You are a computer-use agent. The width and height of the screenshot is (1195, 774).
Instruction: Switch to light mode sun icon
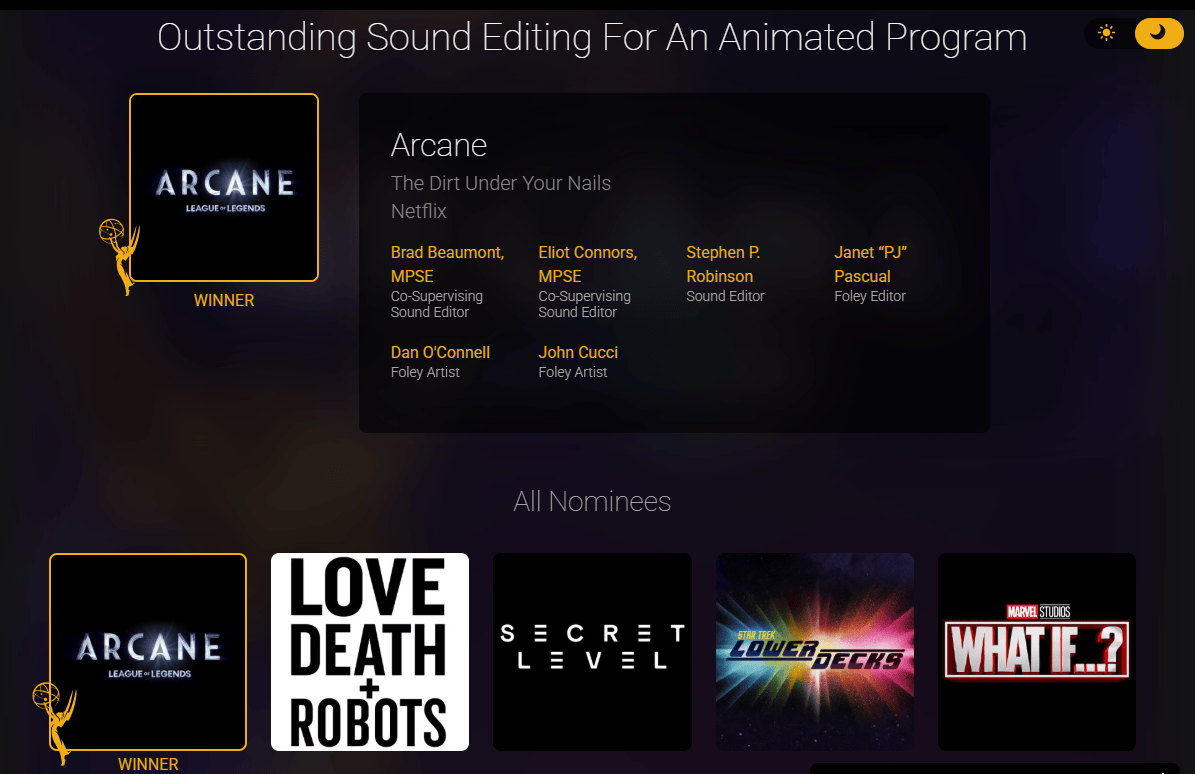(x=1107, y=33)
